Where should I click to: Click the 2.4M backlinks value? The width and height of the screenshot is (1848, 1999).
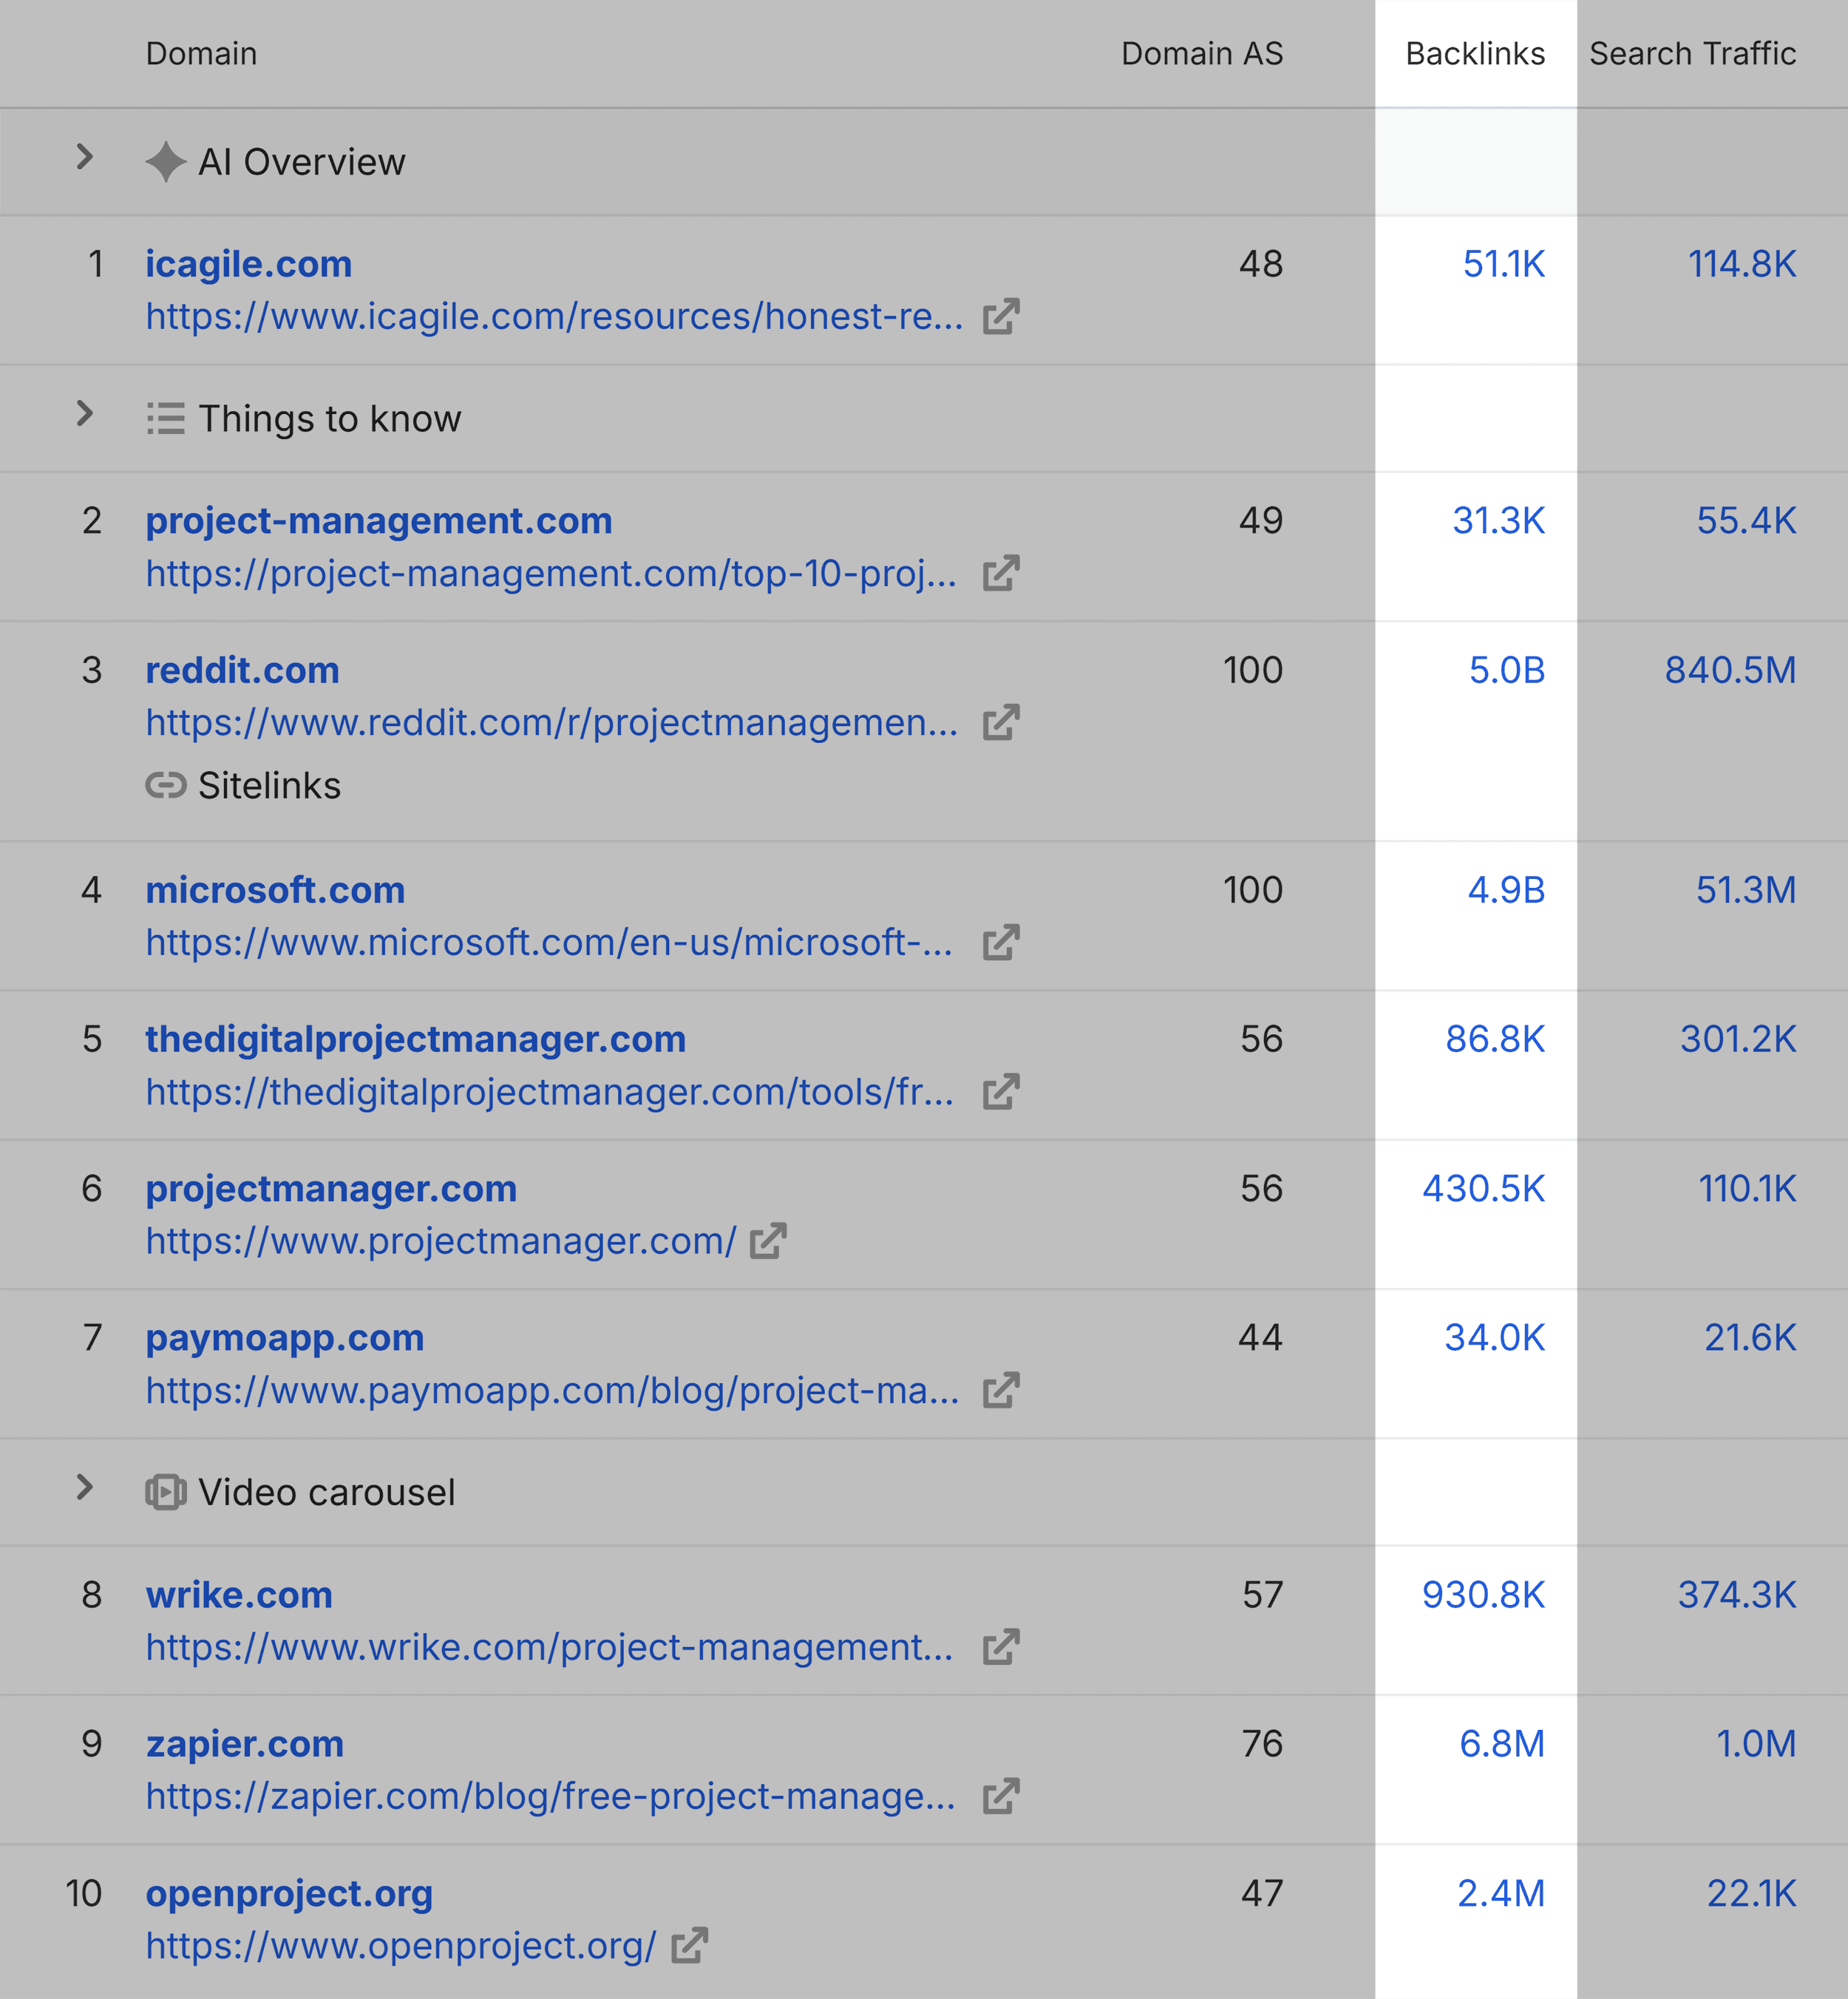(1501, 1894)
